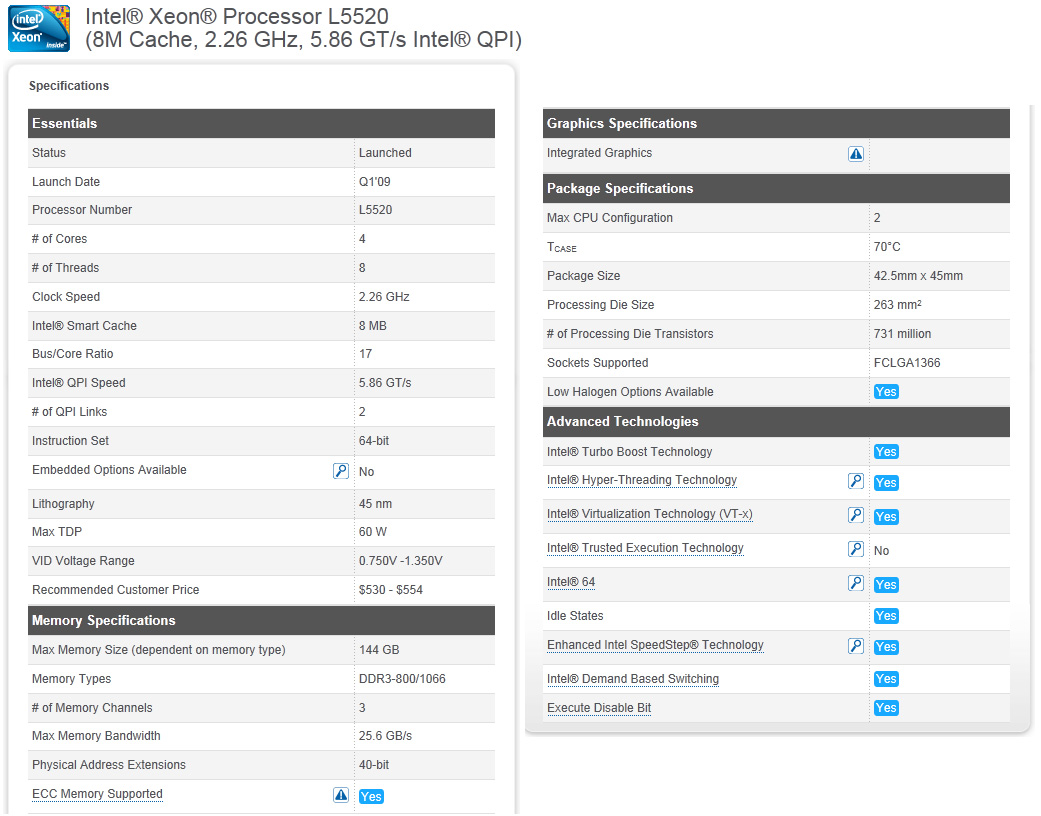Viewport: 1041px width, 816px height.
Task: Select the Clock Speed value 2.26 GHz
Action: 384,297
